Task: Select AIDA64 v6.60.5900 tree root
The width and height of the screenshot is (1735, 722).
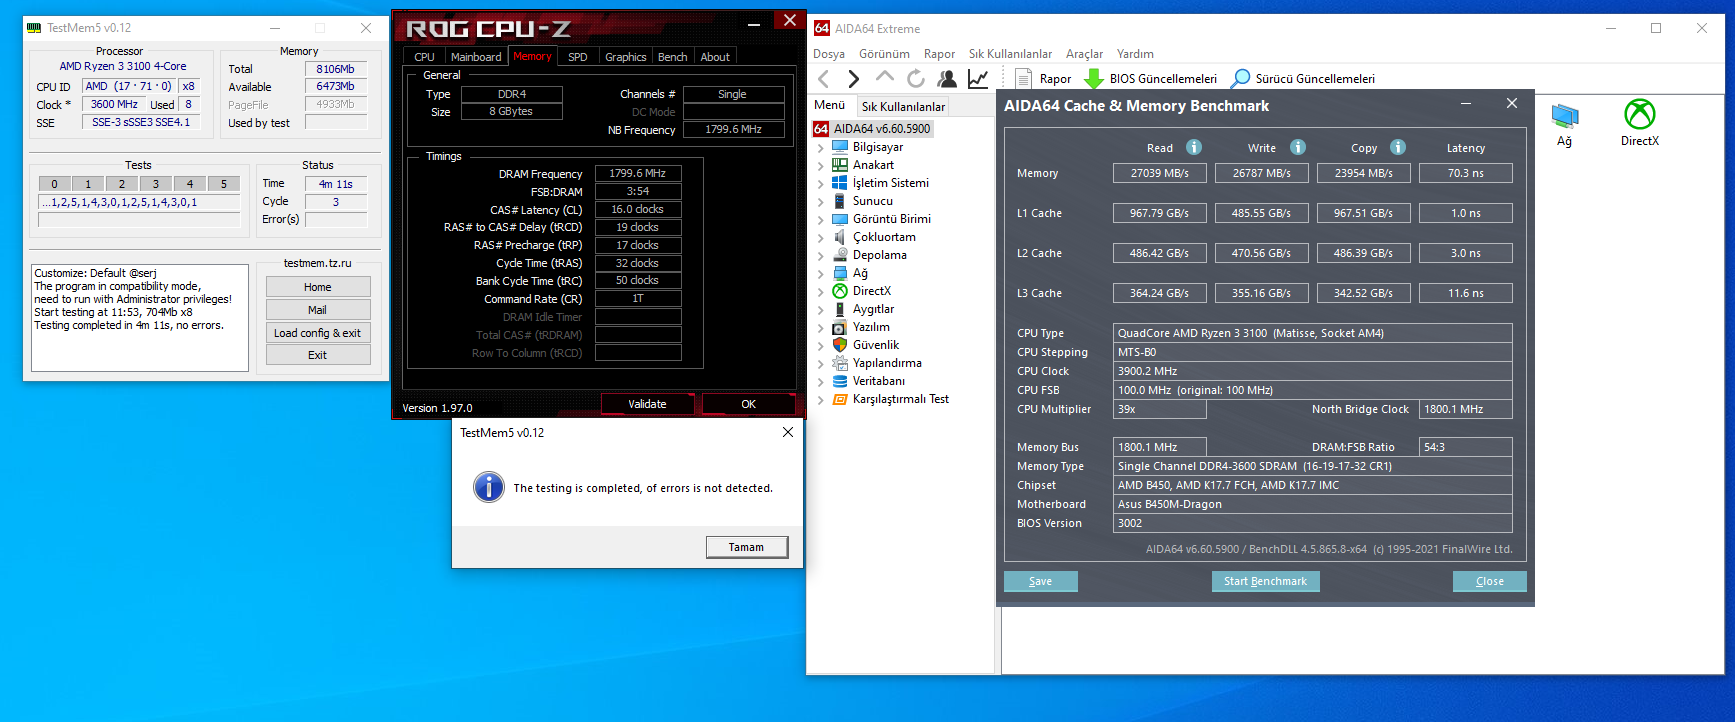Action: 872,129
